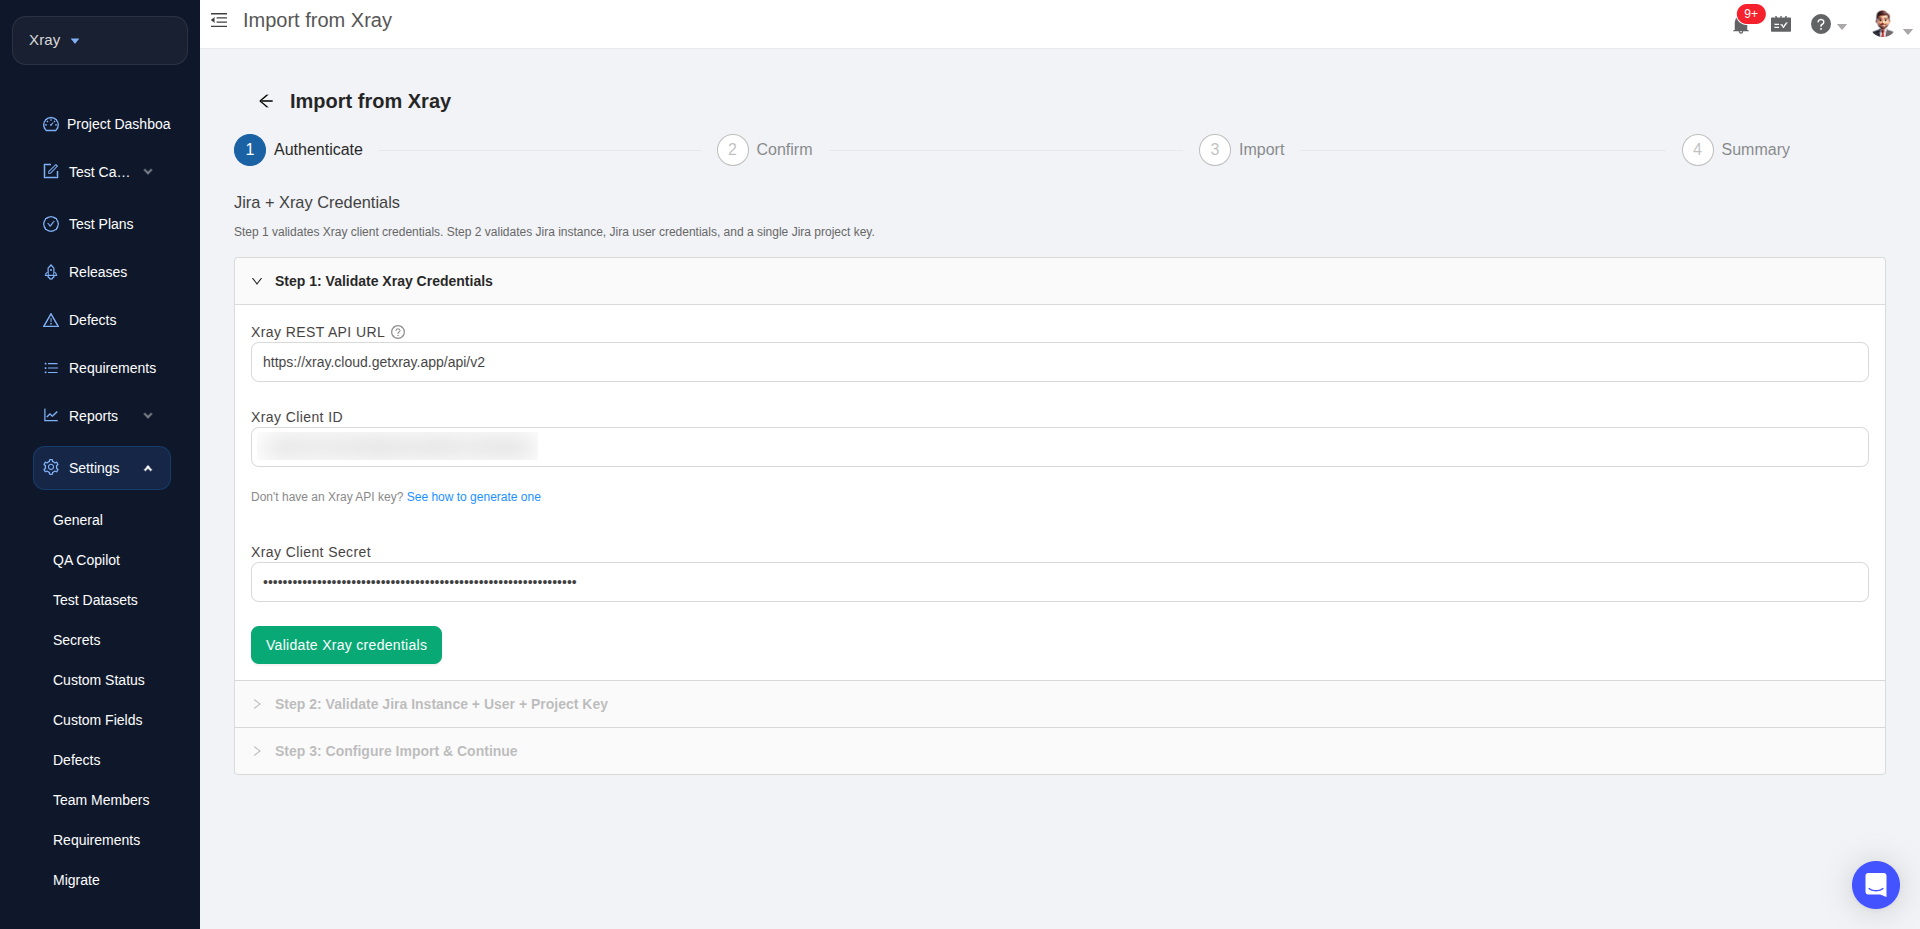Focus the Xray REST API URL field

point(1060,362)
